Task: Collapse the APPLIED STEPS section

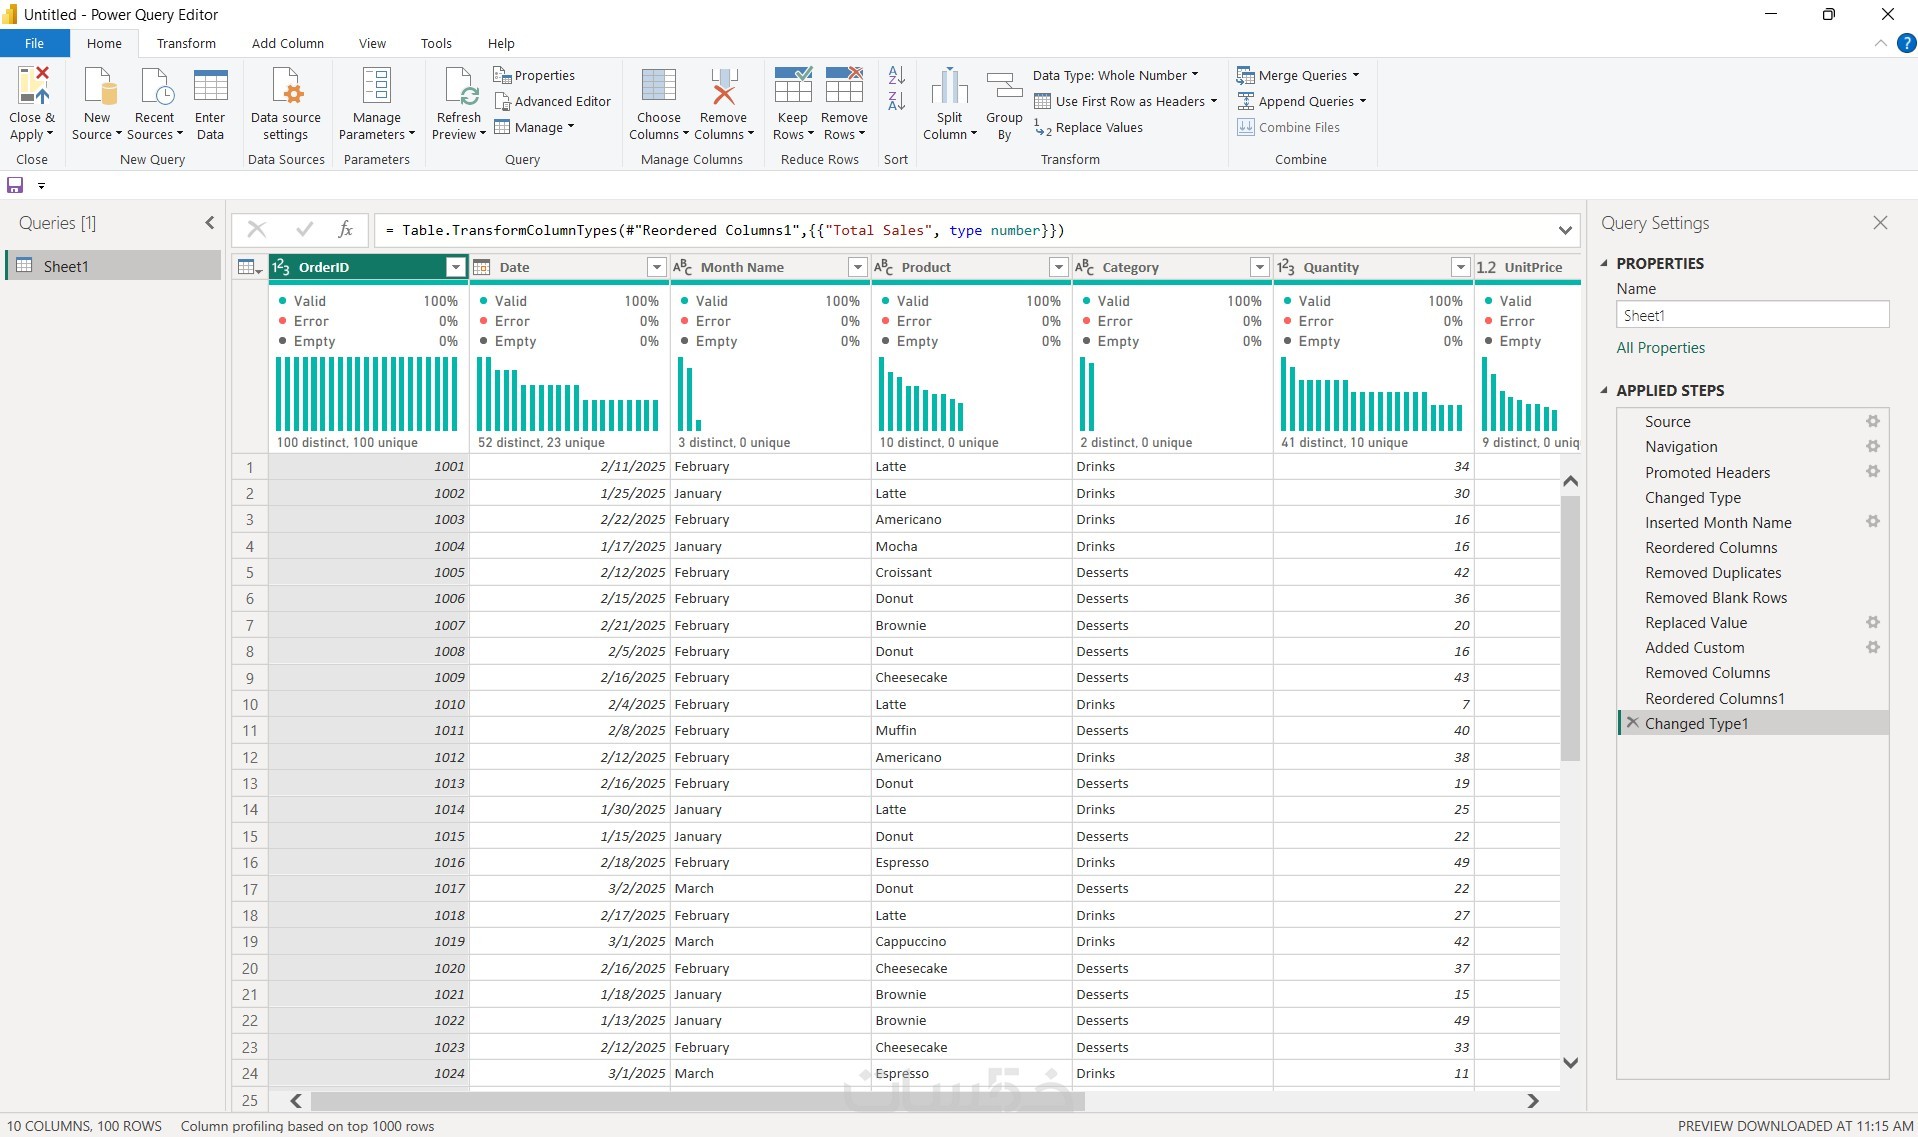Action: pos(1605,390)
